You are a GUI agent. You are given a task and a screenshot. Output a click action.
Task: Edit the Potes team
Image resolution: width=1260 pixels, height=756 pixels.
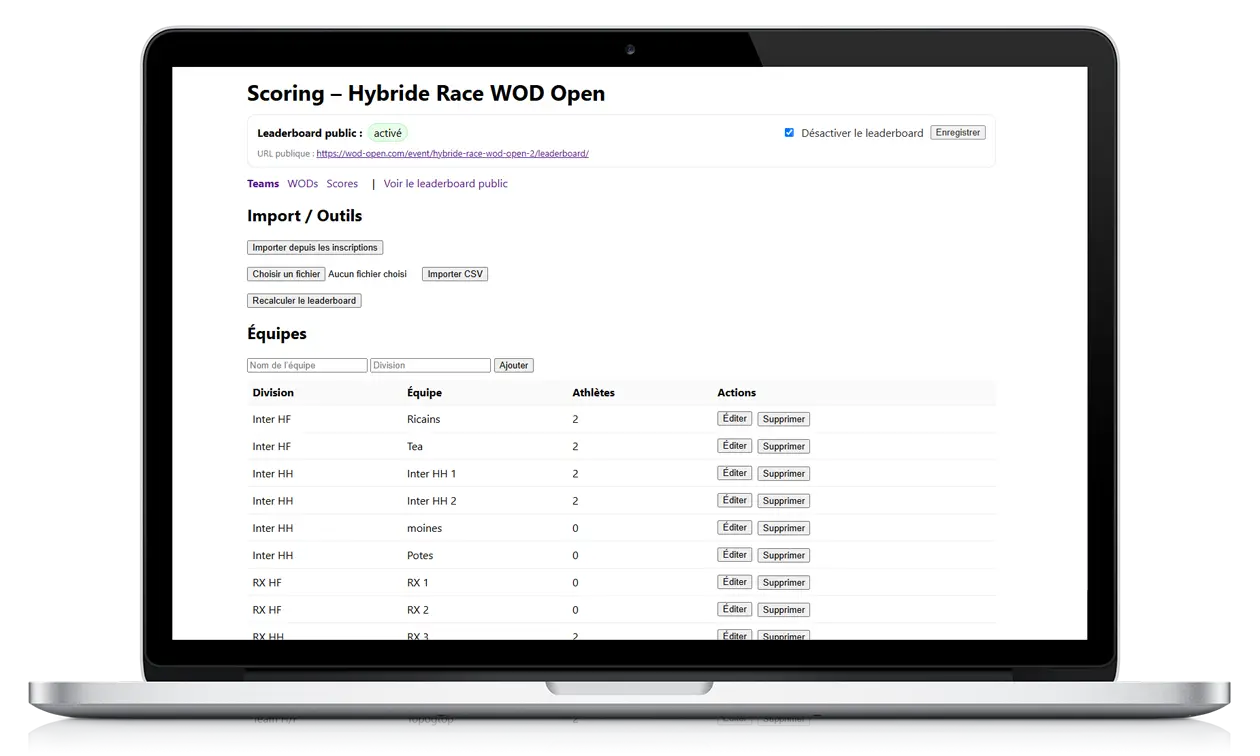coord(734,555)
